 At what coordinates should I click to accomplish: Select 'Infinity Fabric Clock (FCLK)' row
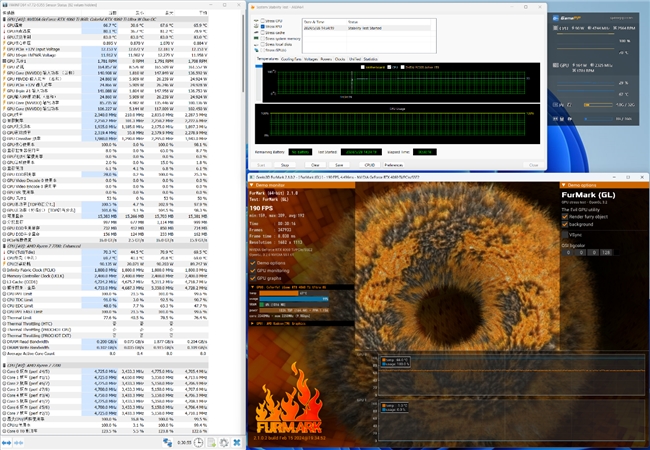coord(105,270)
